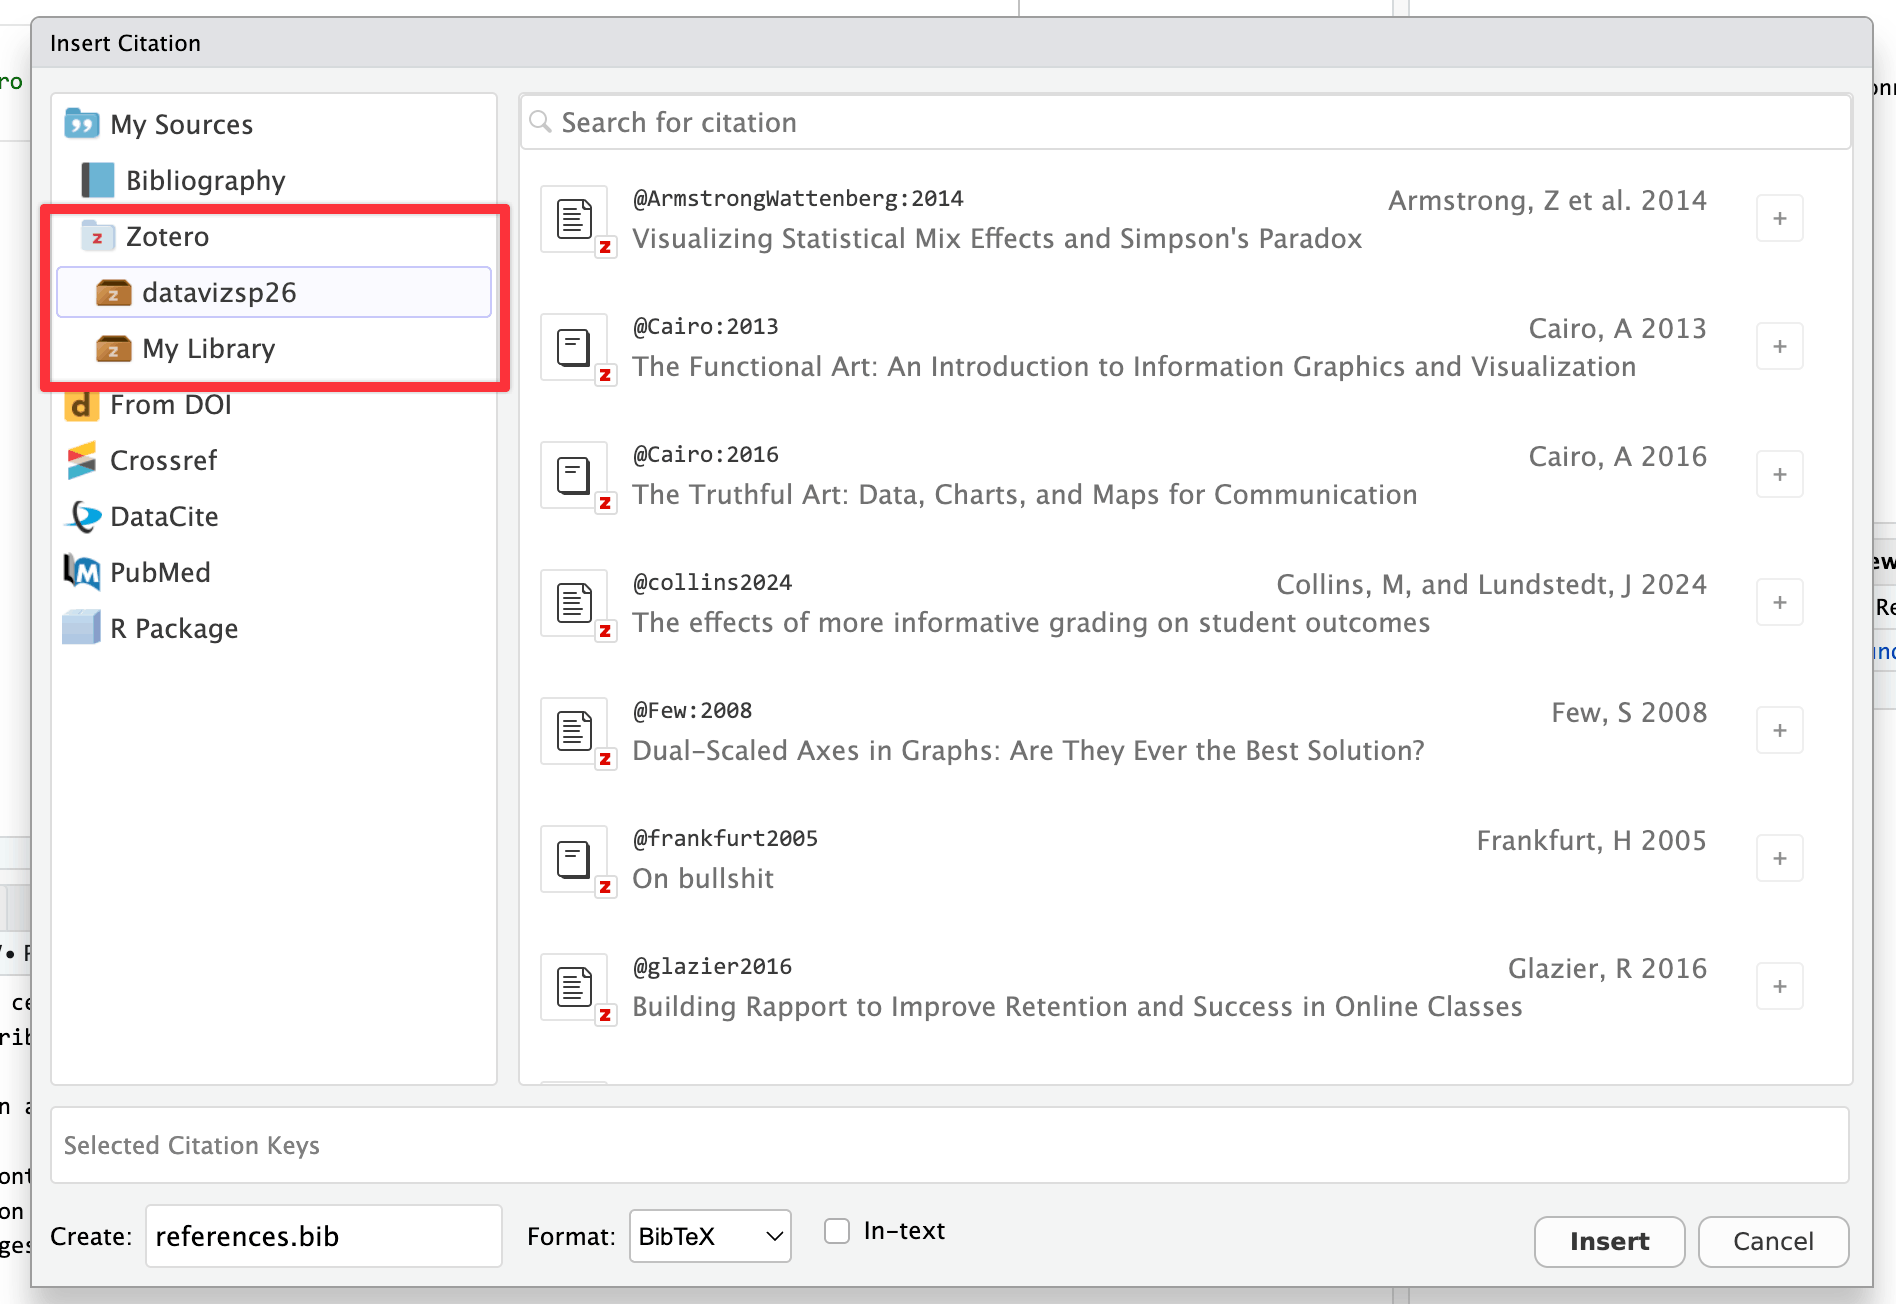Click the Insert button
Viewport: 1896px width, 1304px height.
tap(1609, 1241)
